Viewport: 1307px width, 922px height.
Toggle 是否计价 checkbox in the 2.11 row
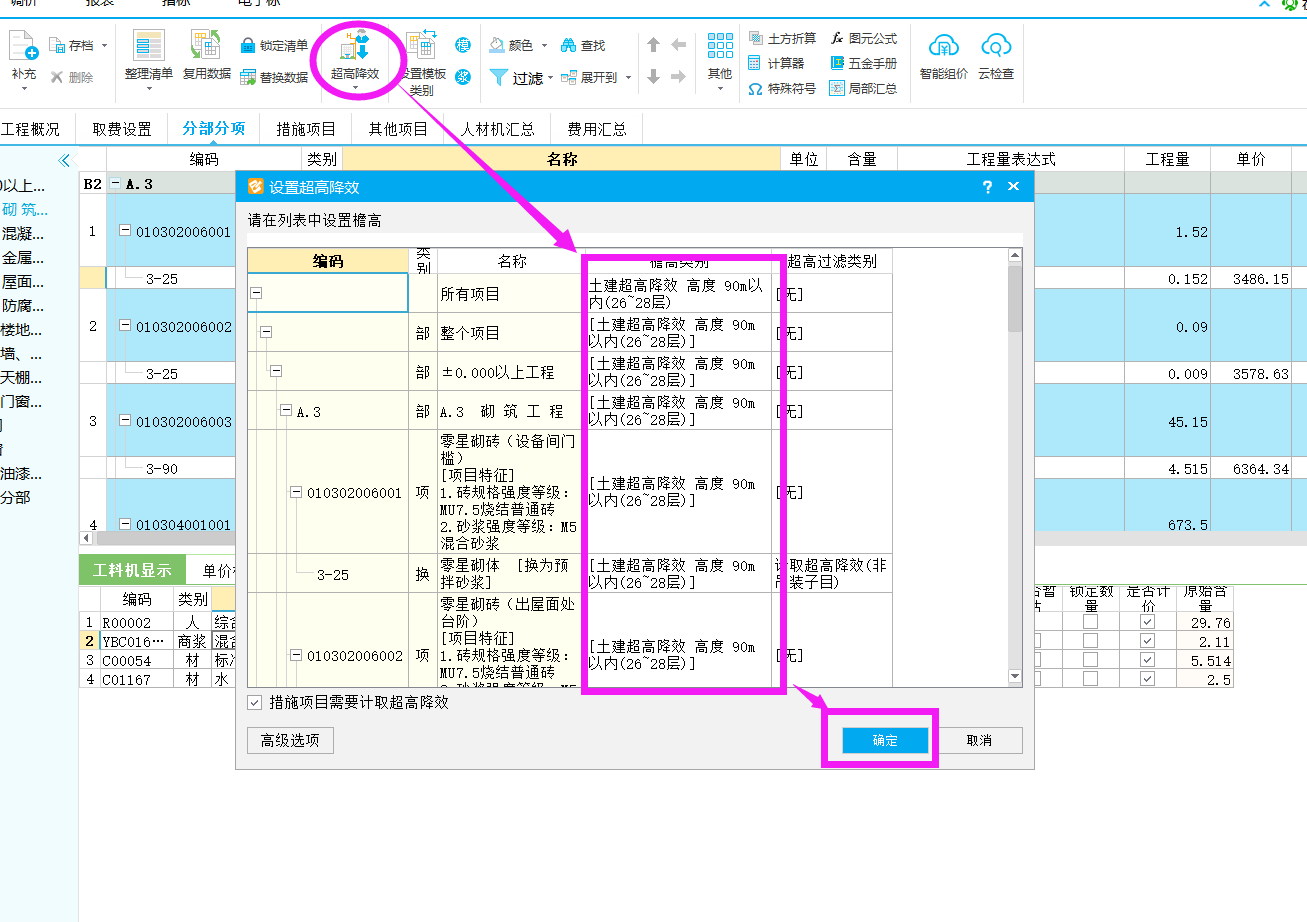pos(1147,641)
